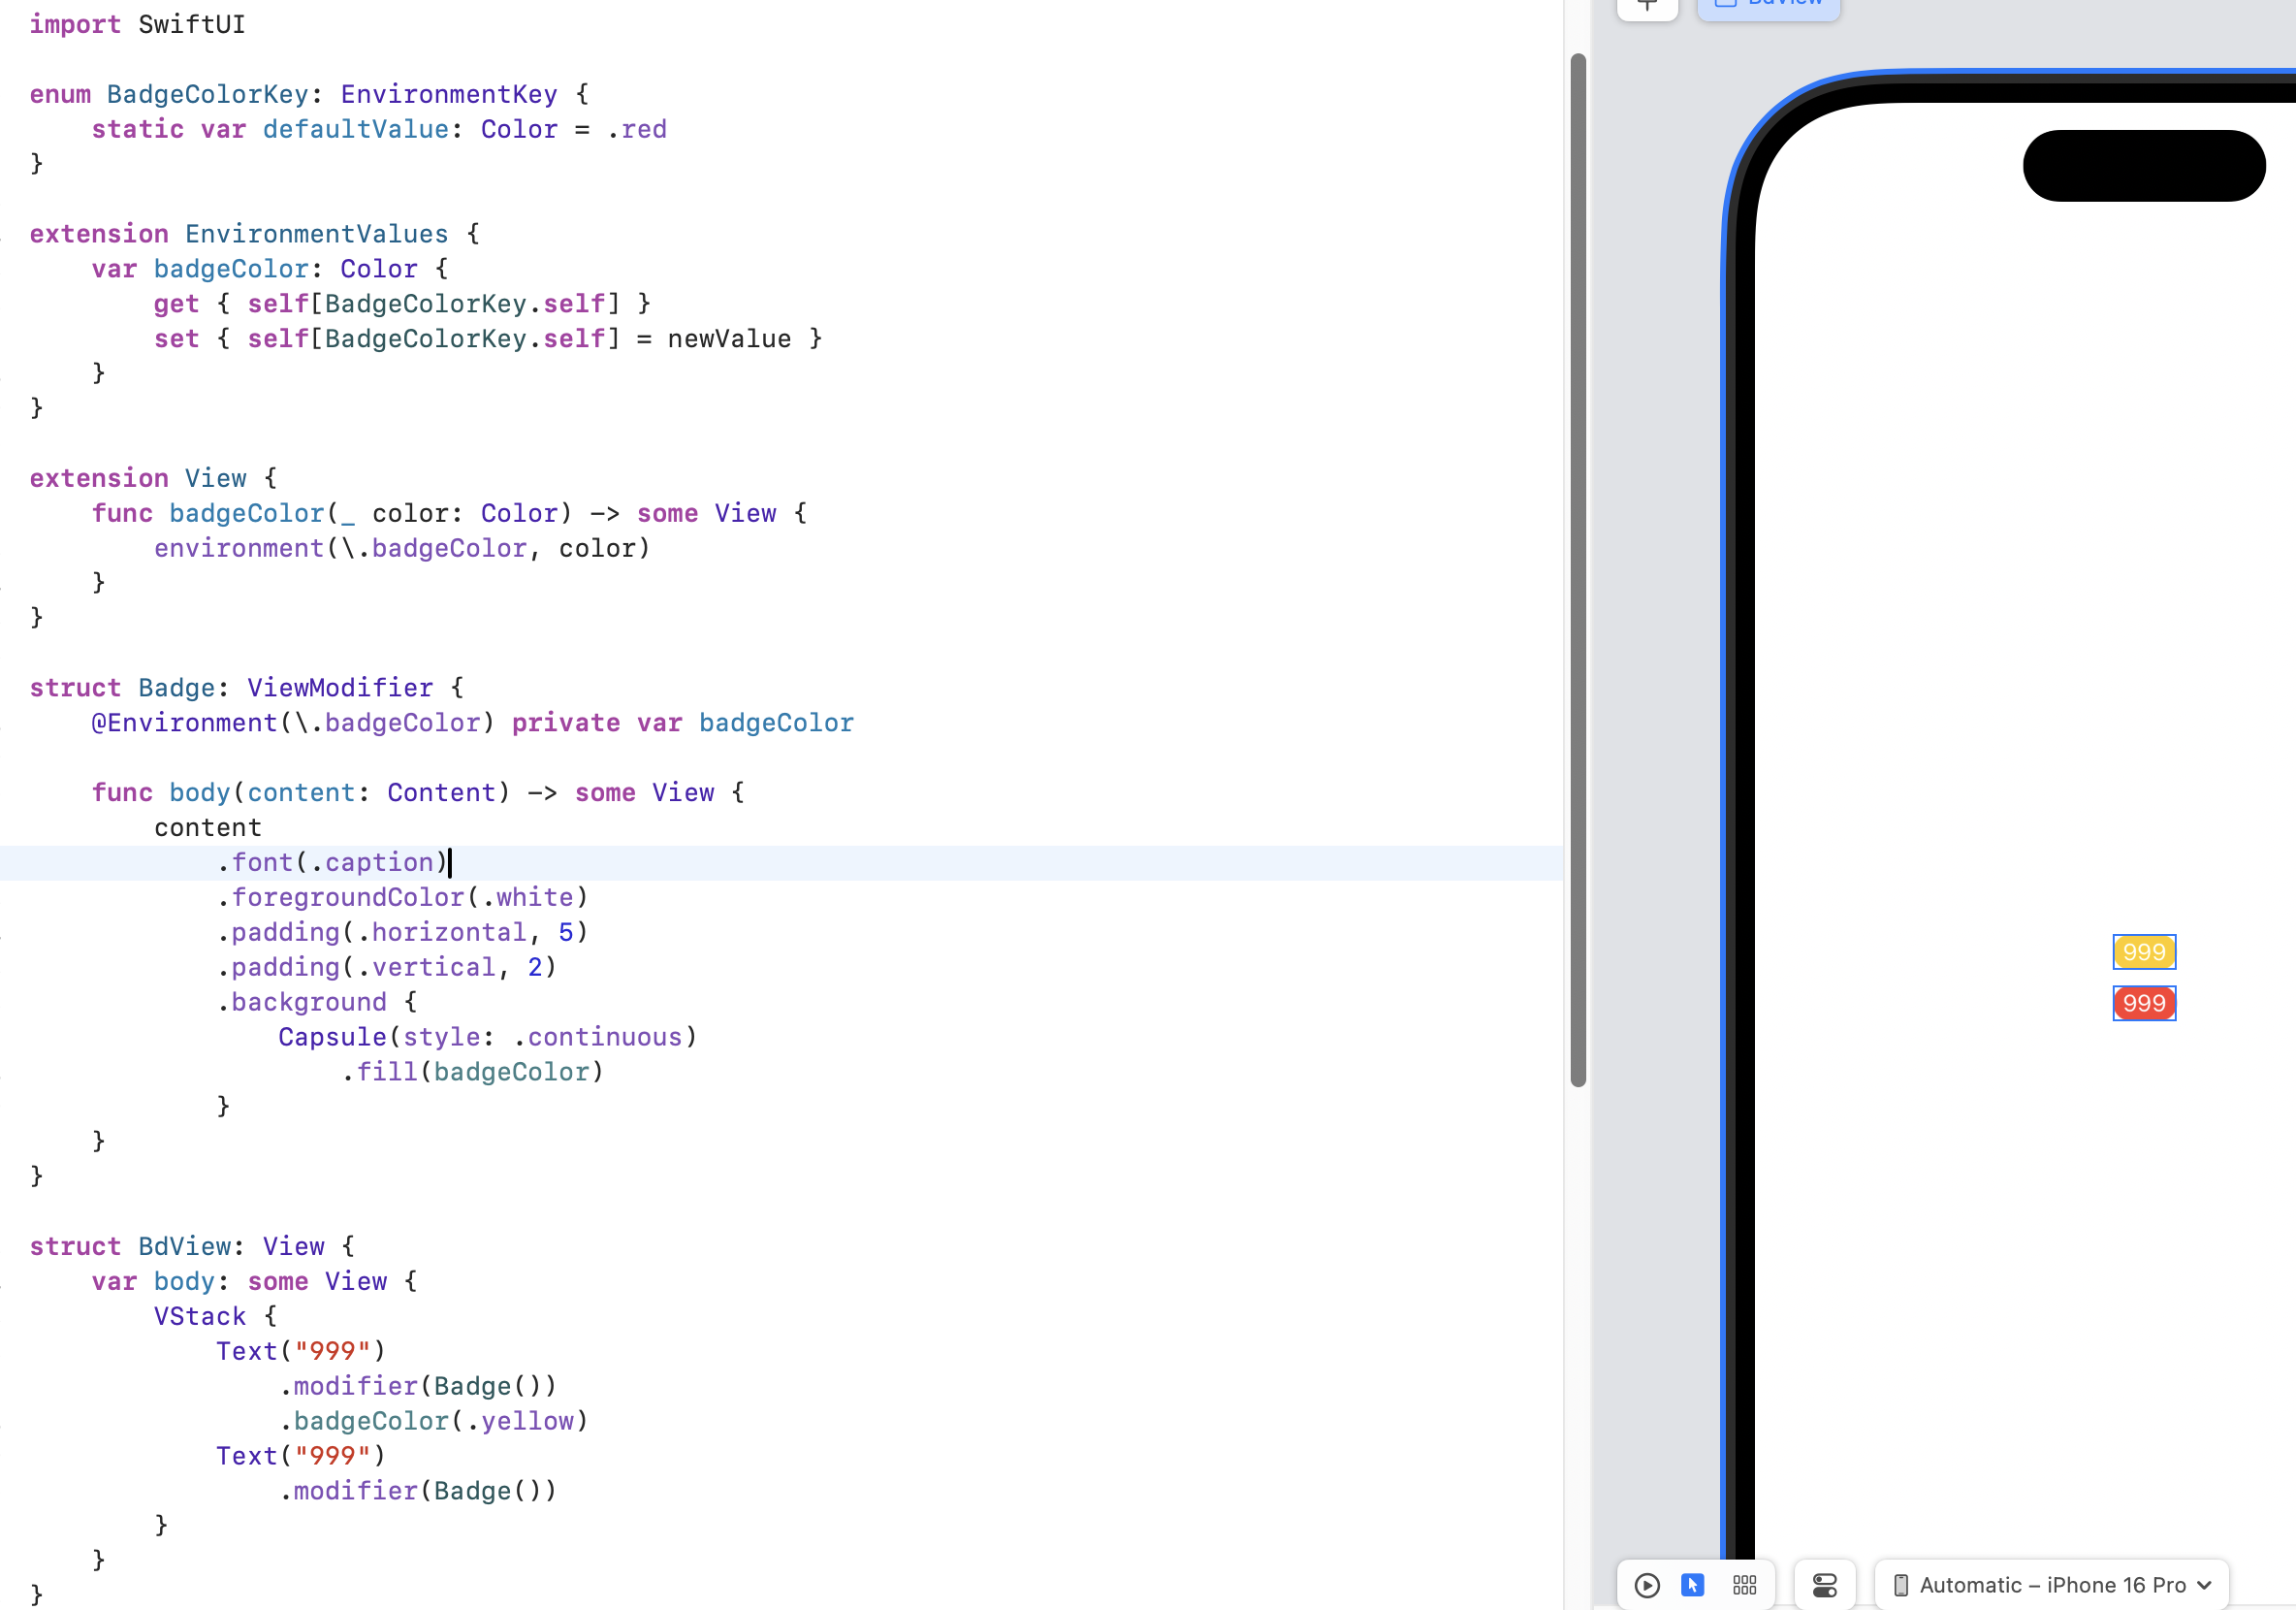Click the 'VStack {' line
Image resolution: width=2296 pixels, height=1610 pixels.
tap(215, 1317)
